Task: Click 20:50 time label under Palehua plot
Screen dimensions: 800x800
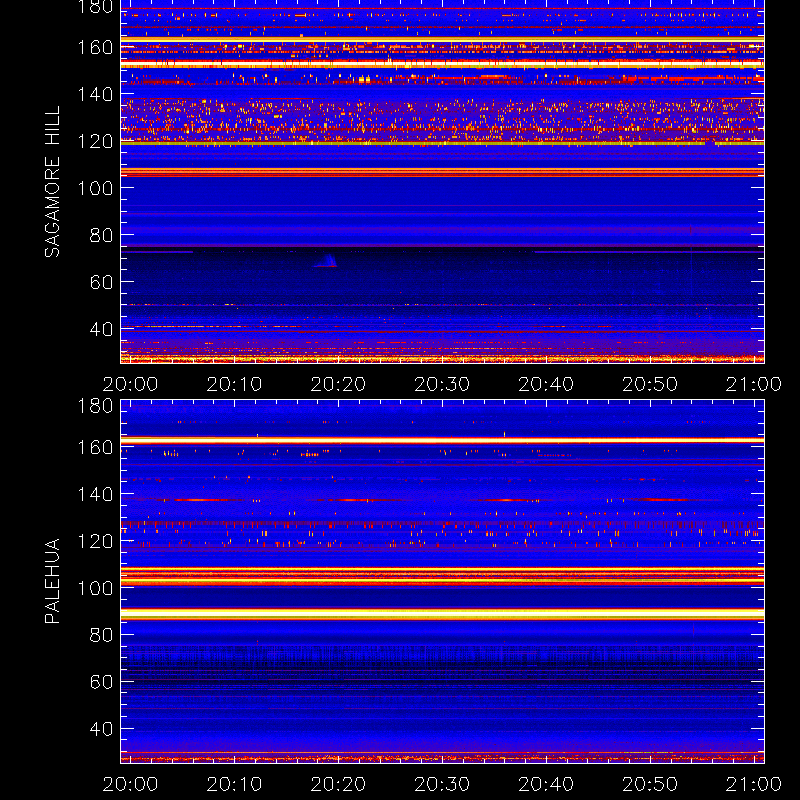Action: (x=650, y=784)
